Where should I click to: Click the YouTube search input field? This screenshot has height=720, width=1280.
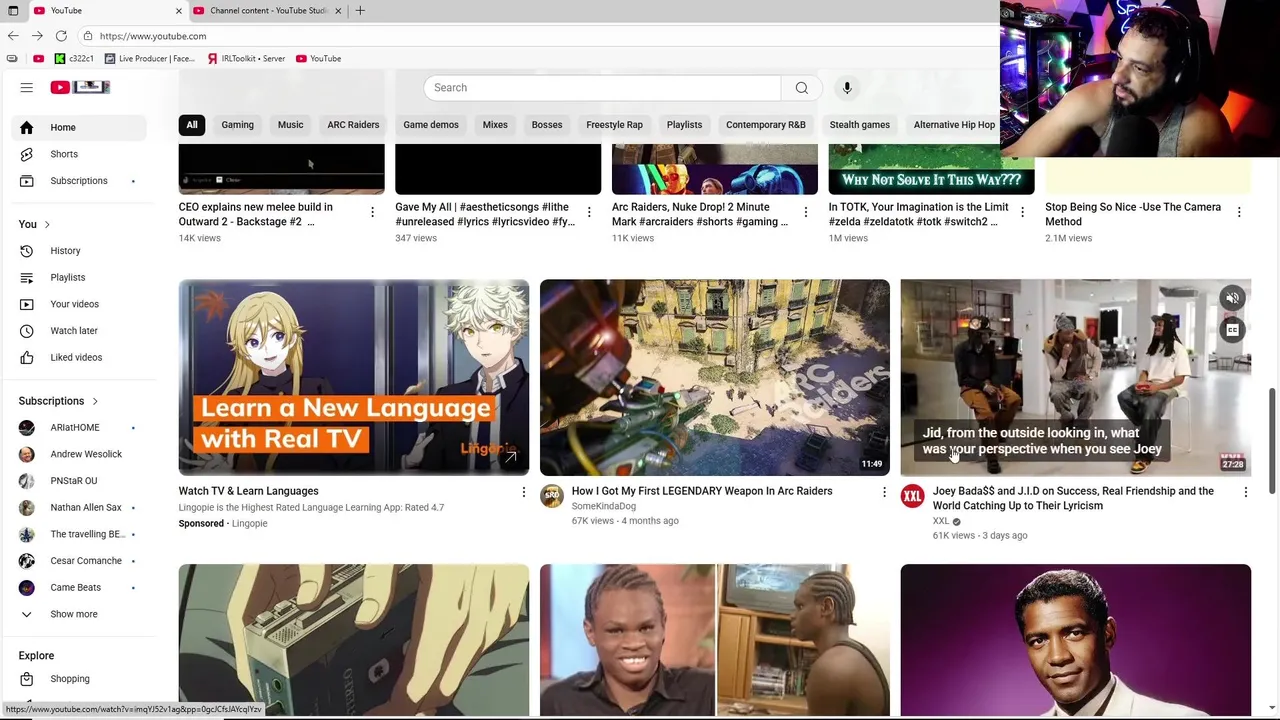pos(602,88)
